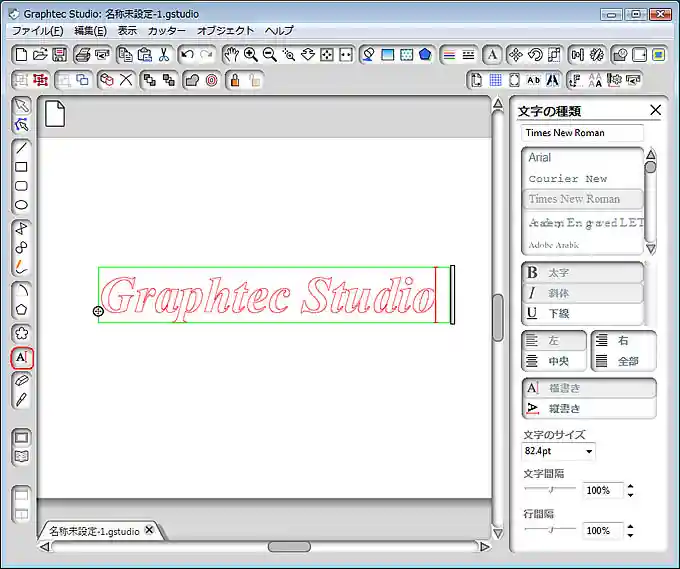This screenshot has width=680, height=569.
Task: Click the vertical canvas scrollbar thumb
Action: [x=498, y=317]
